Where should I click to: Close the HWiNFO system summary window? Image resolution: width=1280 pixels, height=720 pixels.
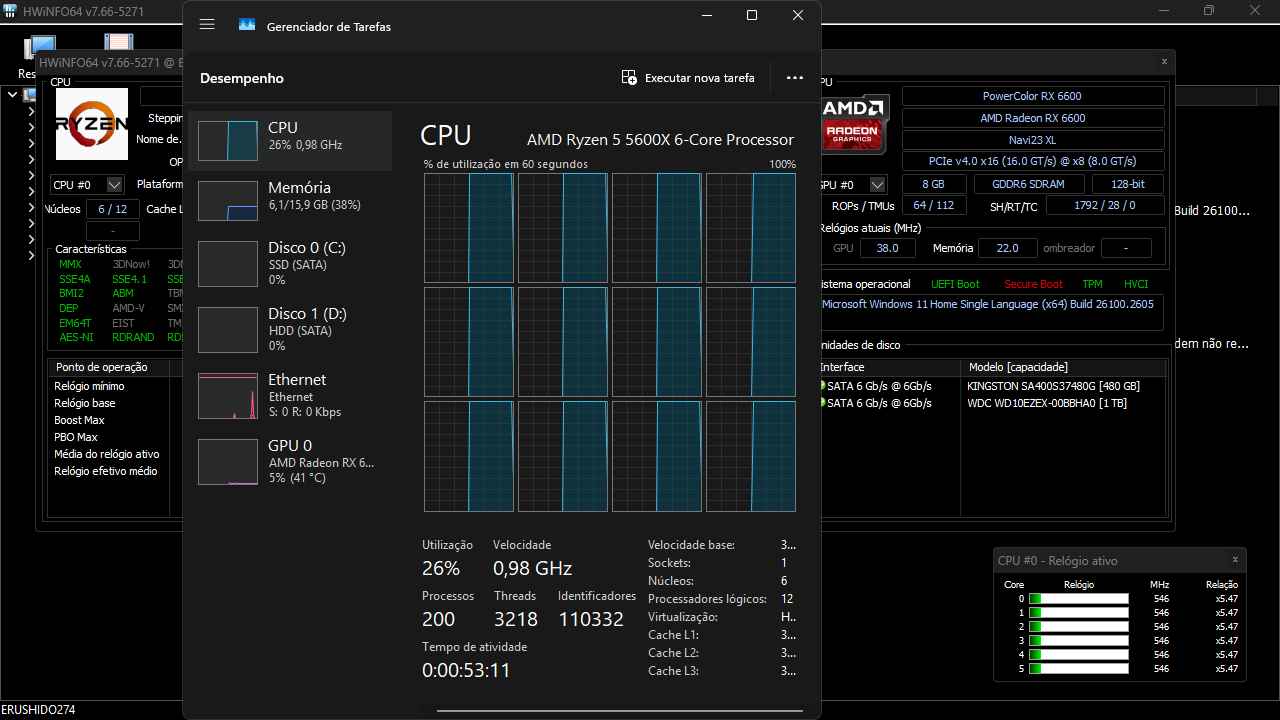point(1164,62)
